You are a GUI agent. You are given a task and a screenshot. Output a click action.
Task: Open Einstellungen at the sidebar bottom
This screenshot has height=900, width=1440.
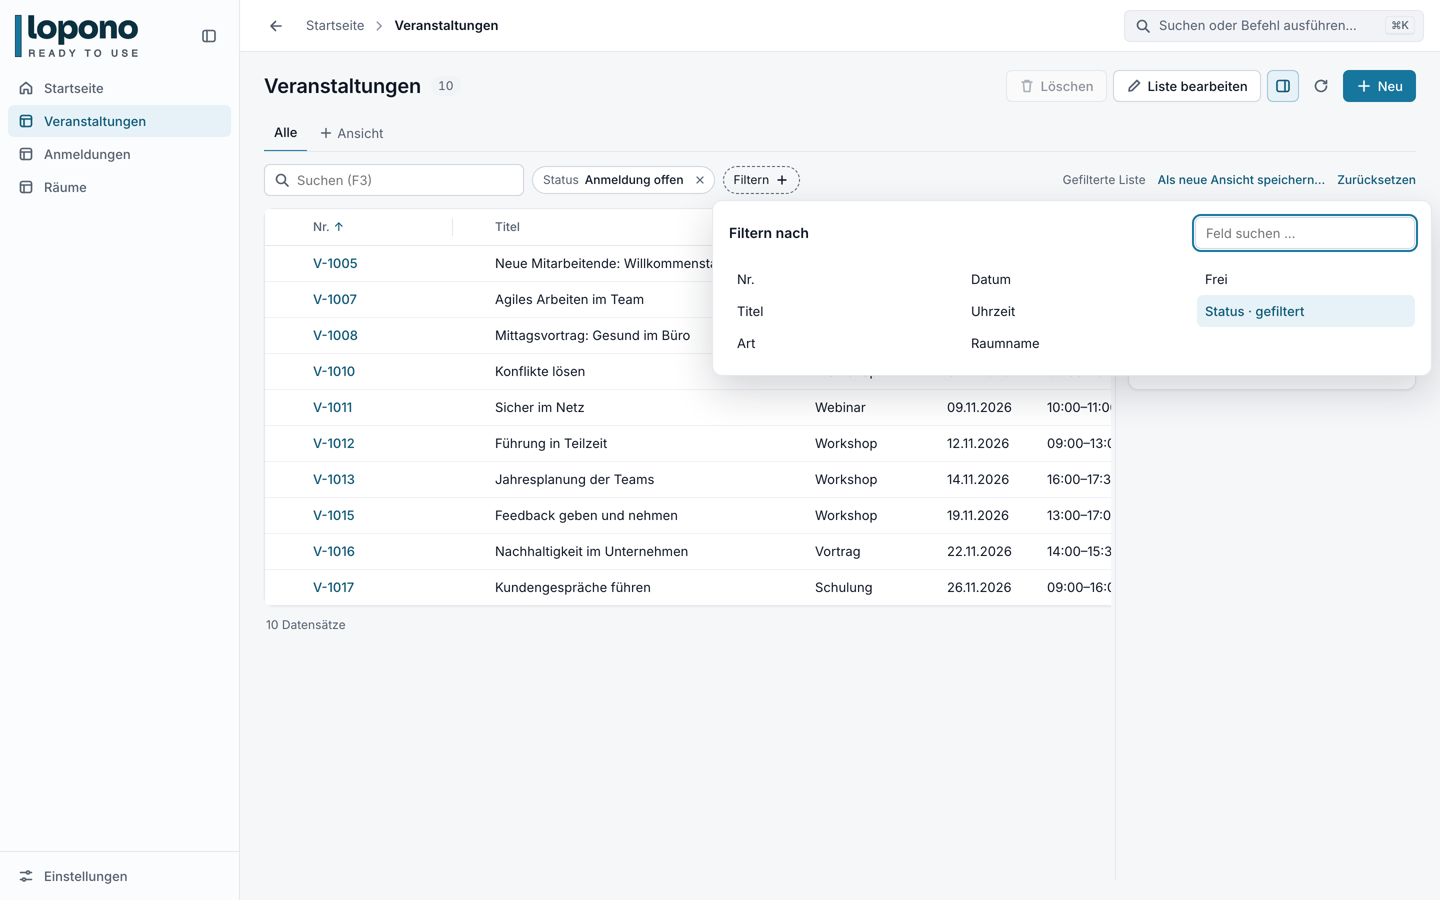pyautogui.click(x=119, y=876)
